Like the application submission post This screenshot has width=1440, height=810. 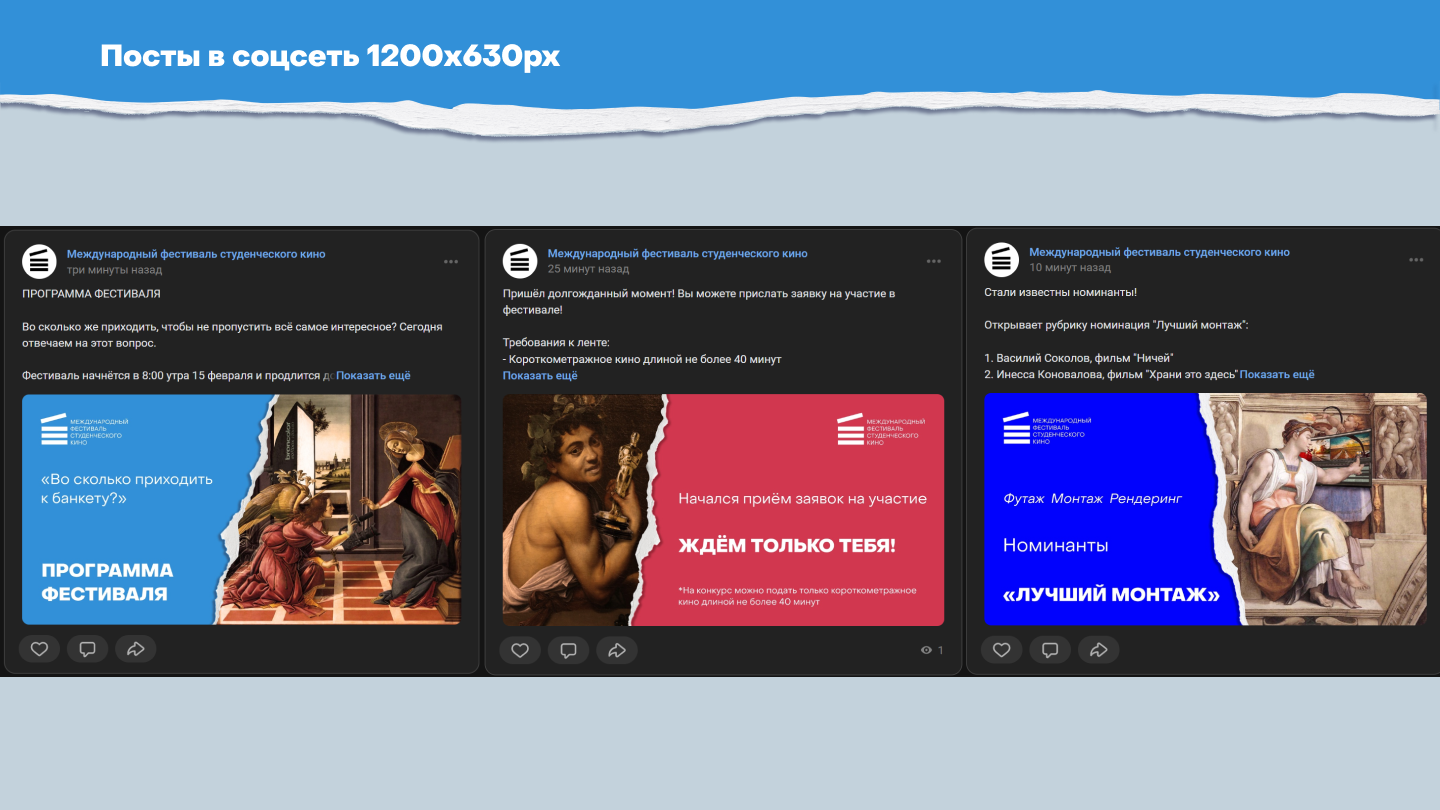[520, 650]
